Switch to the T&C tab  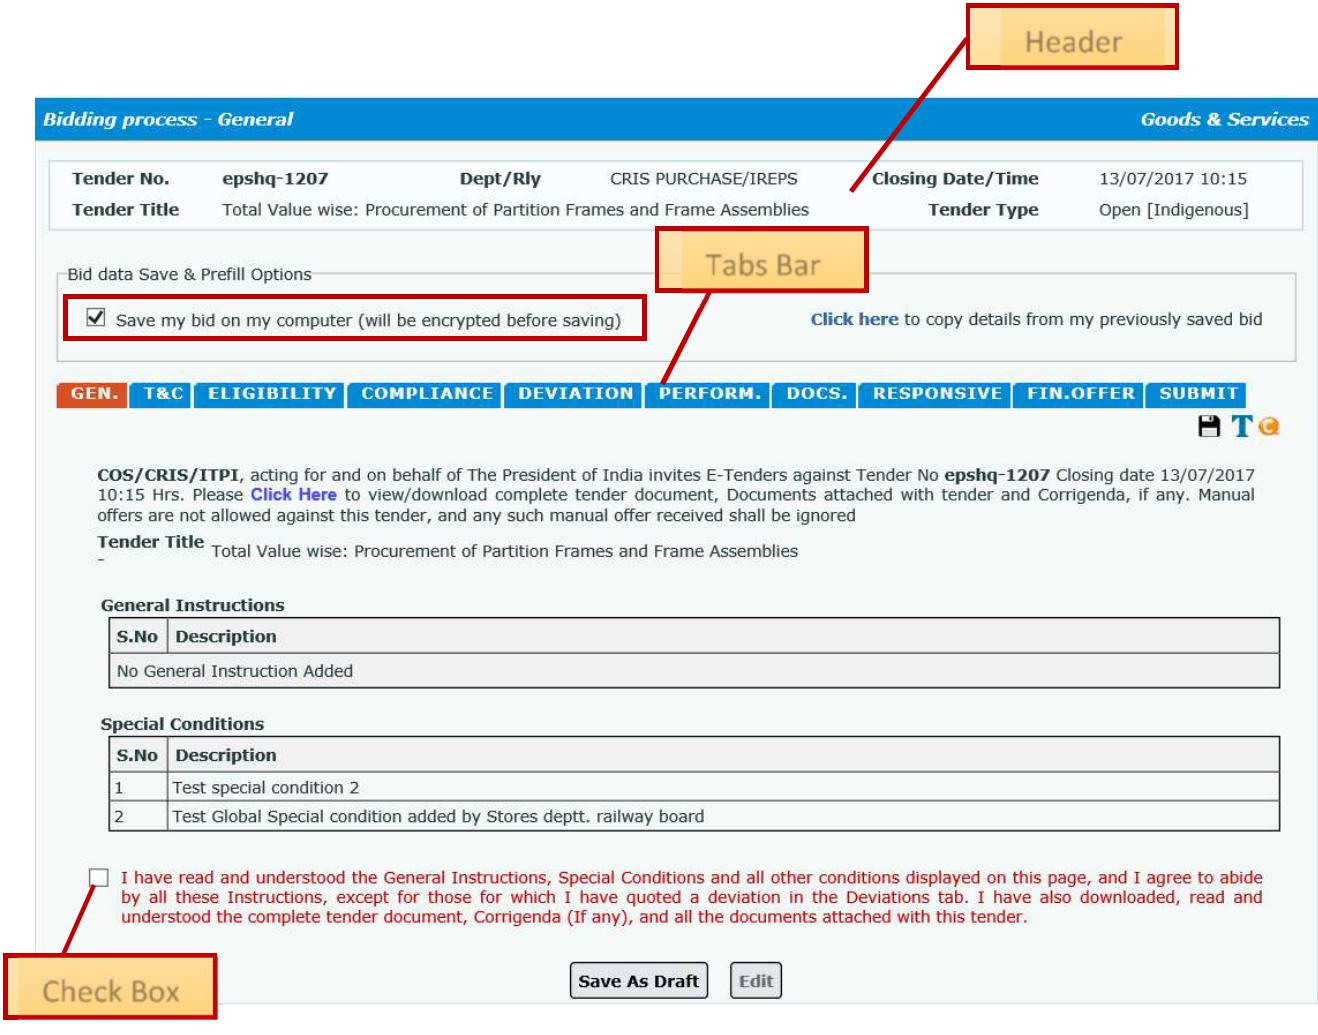[161, 394]
